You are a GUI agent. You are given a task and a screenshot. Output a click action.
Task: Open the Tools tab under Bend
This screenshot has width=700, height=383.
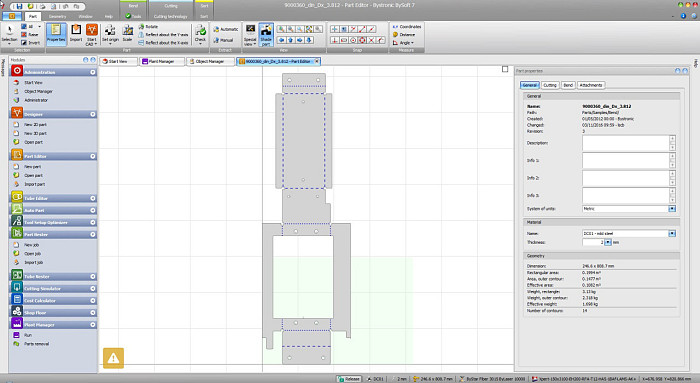133,17
